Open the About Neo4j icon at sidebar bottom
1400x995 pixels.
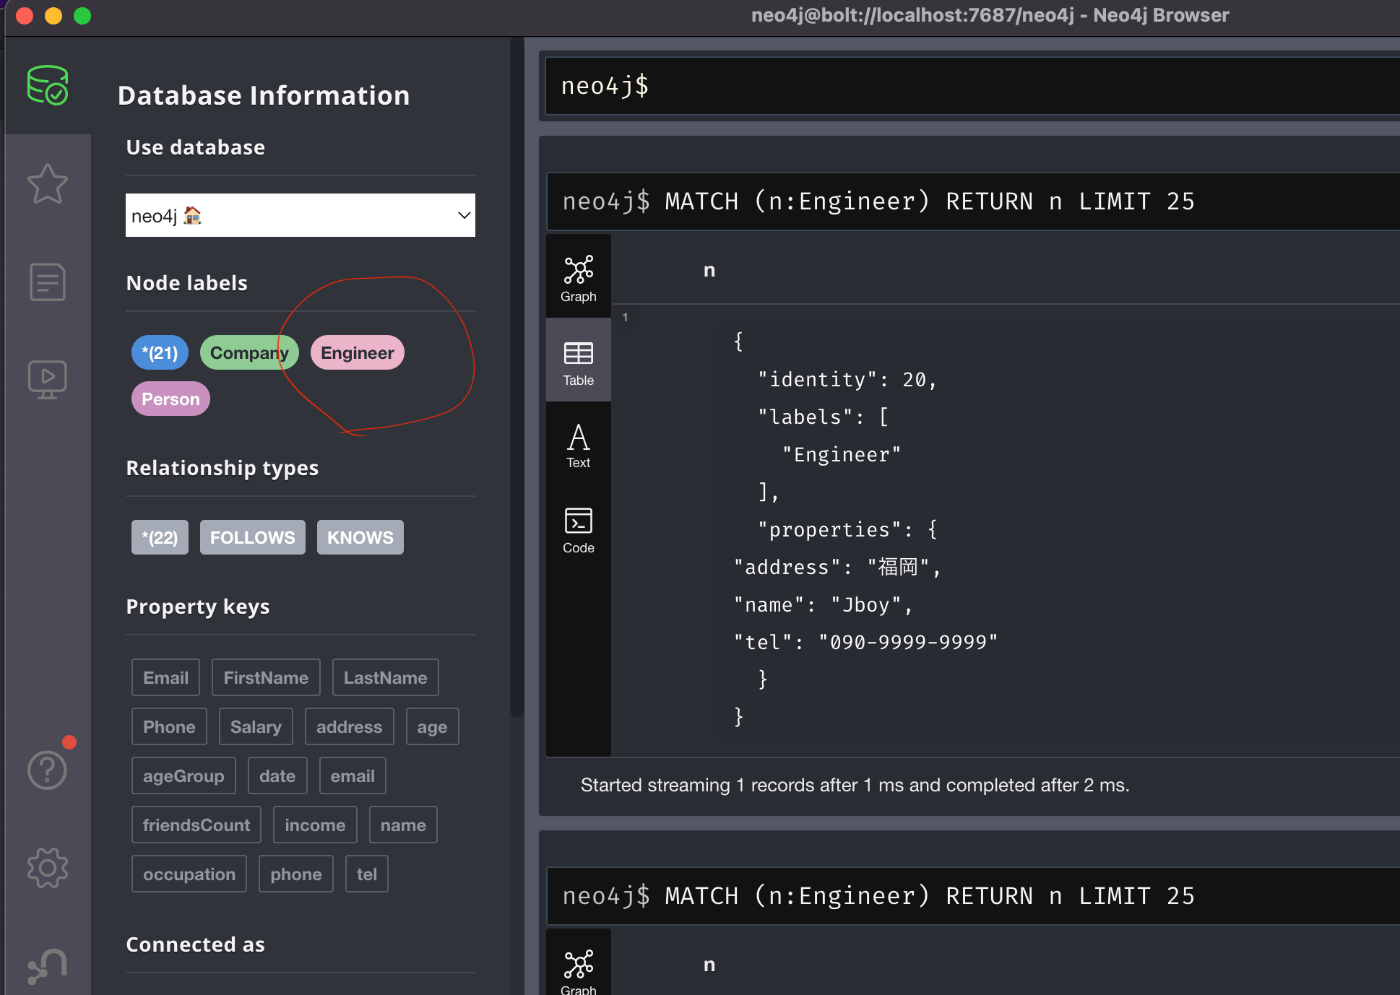(47, 965)
